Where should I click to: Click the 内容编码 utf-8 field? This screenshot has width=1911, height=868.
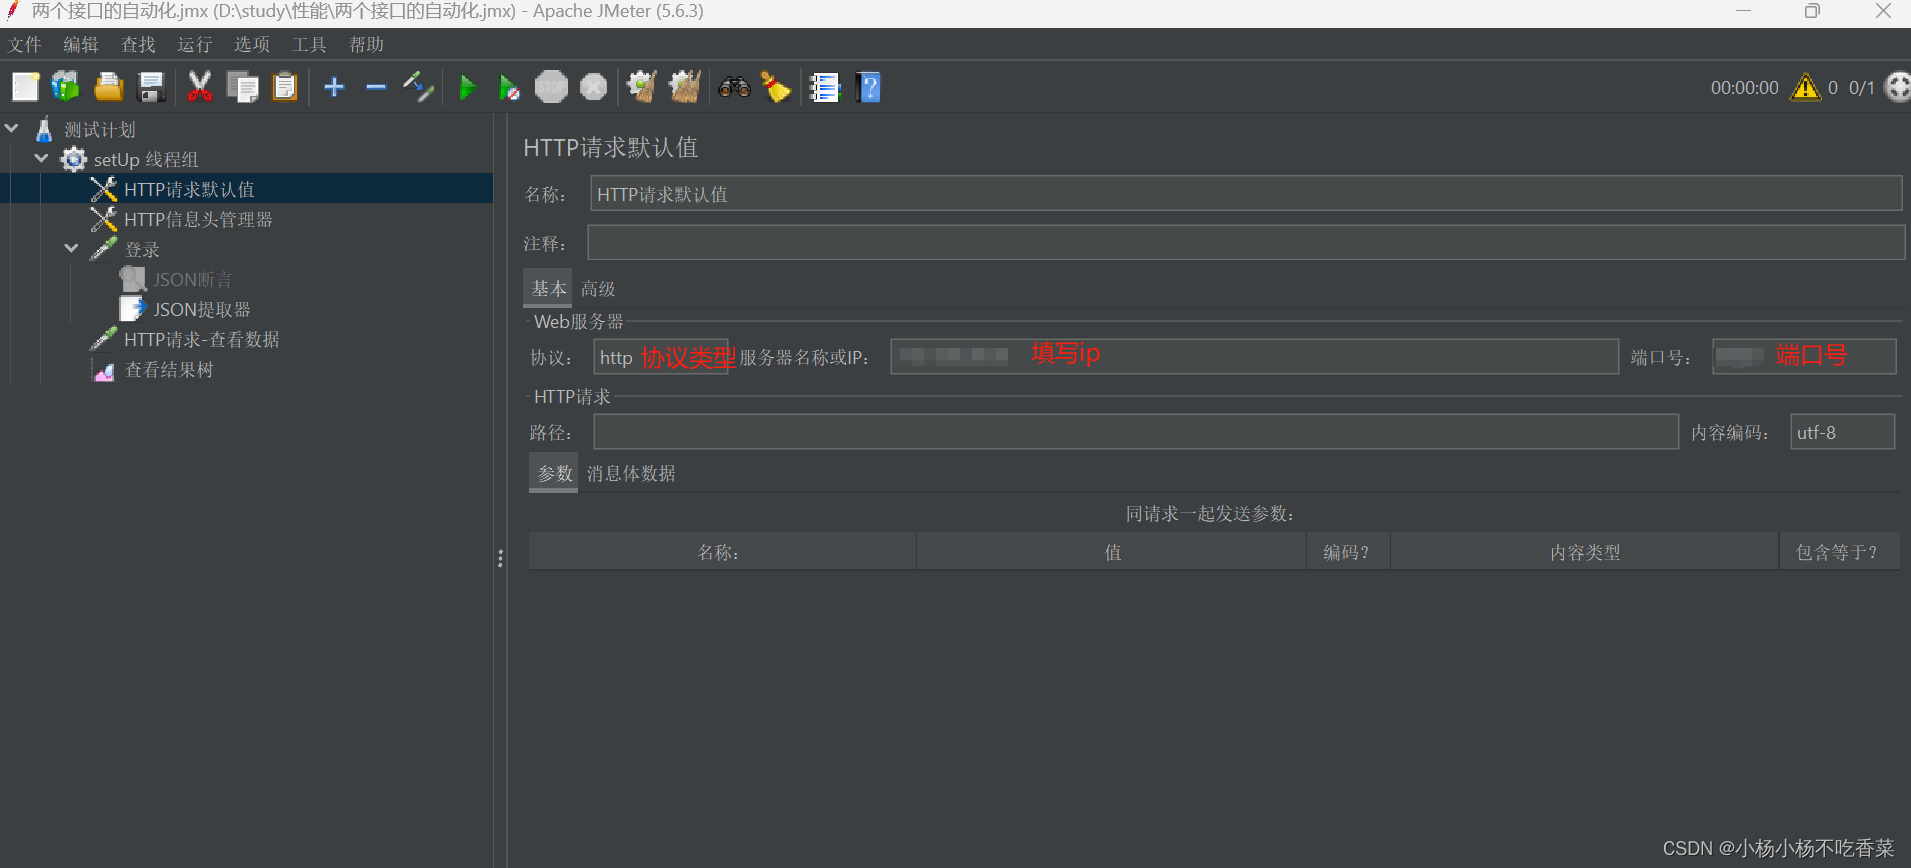(x=1842, y=432)
